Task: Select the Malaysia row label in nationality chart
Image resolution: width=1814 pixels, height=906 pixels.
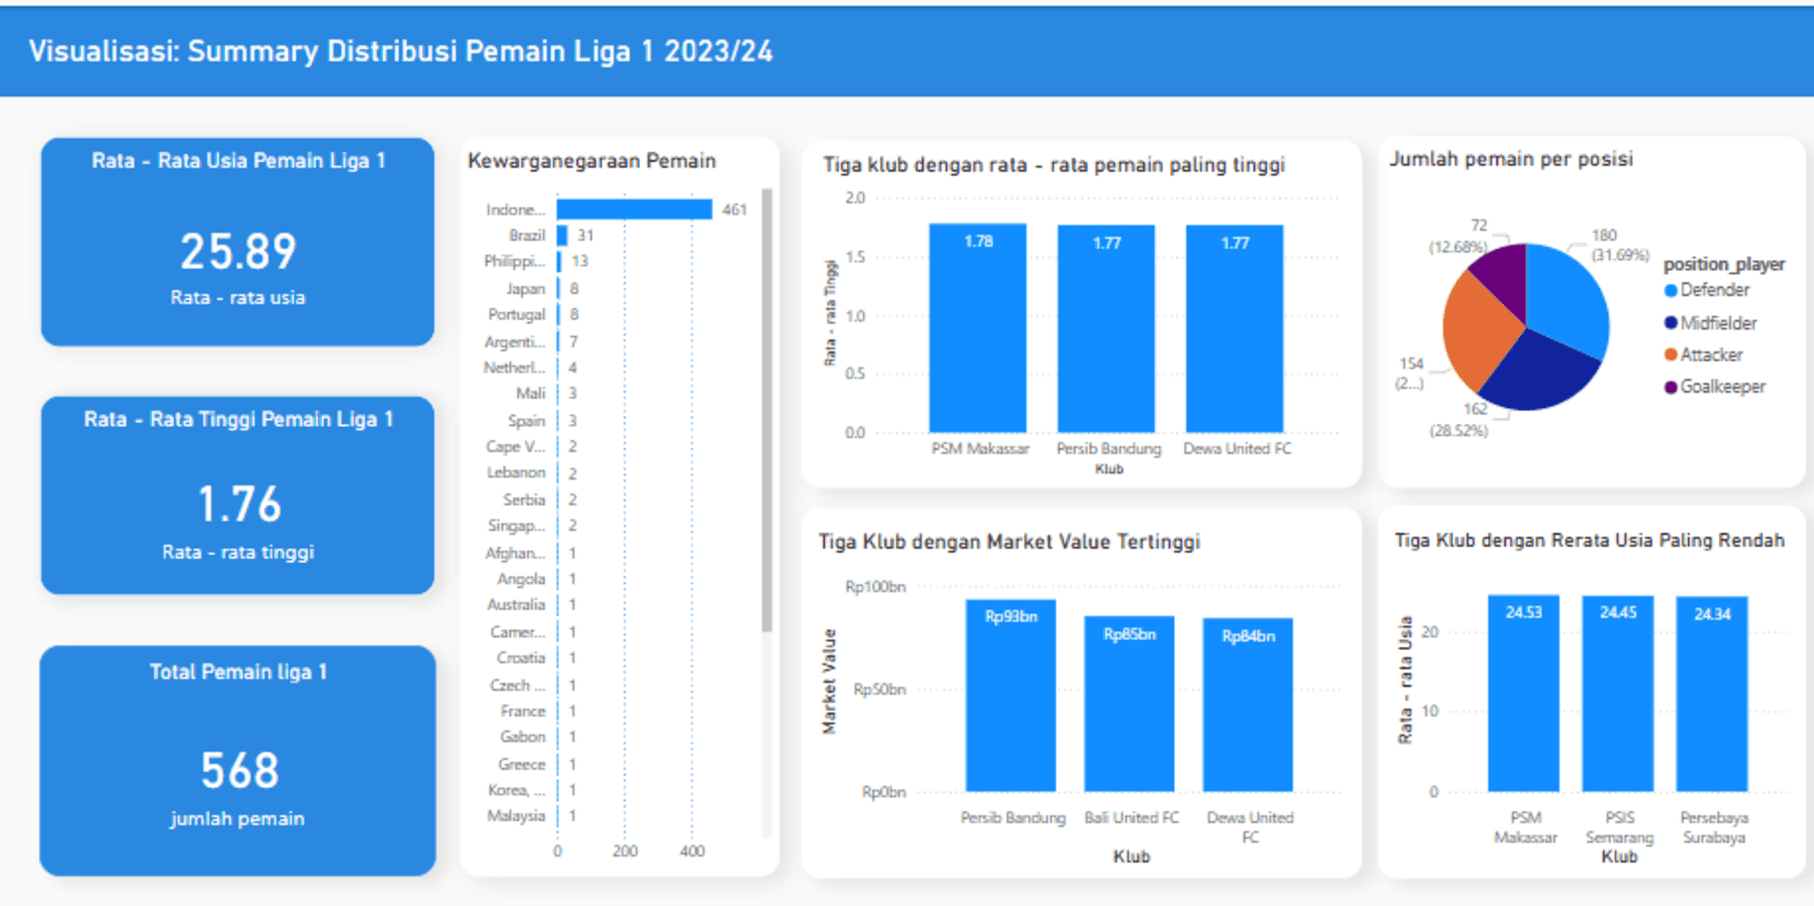Action: click(x=516, y=816)
